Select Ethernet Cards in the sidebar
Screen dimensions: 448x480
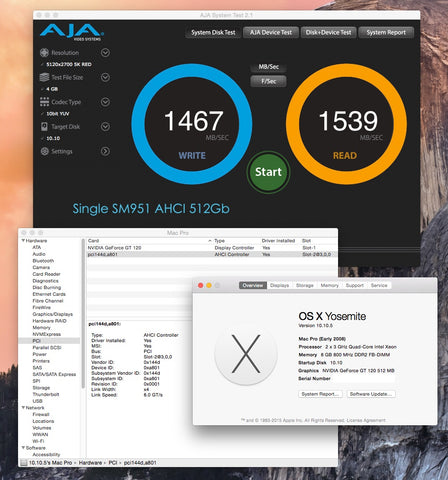[x=49, y=294]
